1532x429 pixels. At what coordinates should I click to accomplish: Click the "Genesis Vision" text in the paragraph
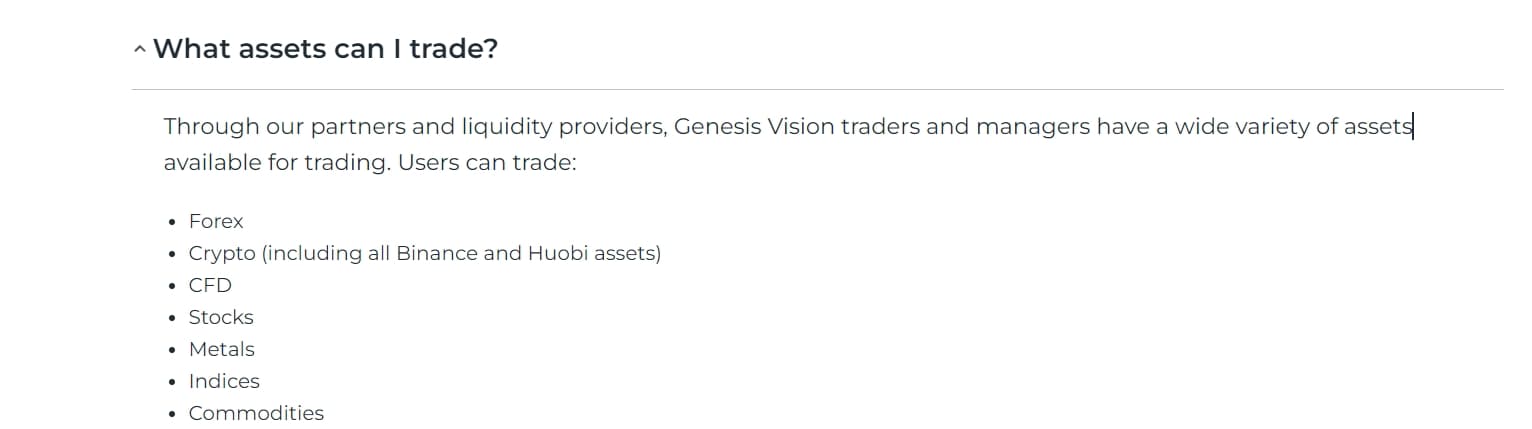[x=755, y=127]
